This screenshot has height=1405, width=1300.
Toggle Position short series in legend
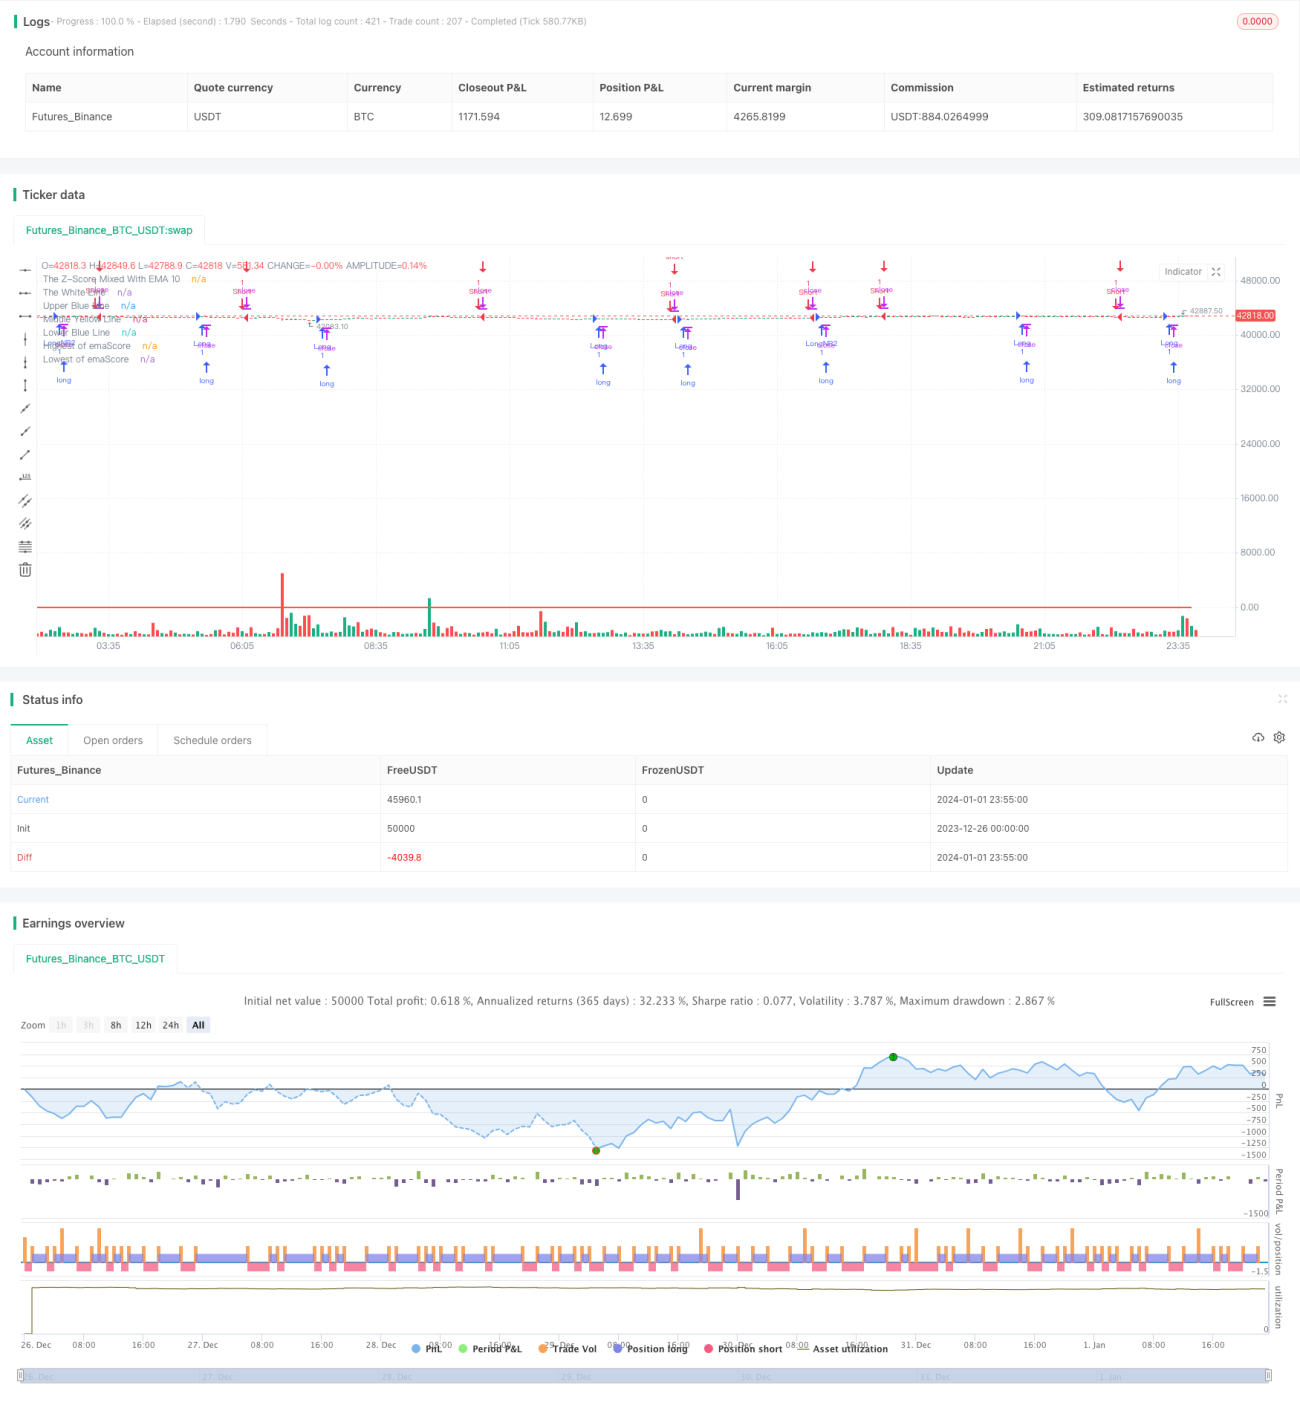click(743, 1349)
